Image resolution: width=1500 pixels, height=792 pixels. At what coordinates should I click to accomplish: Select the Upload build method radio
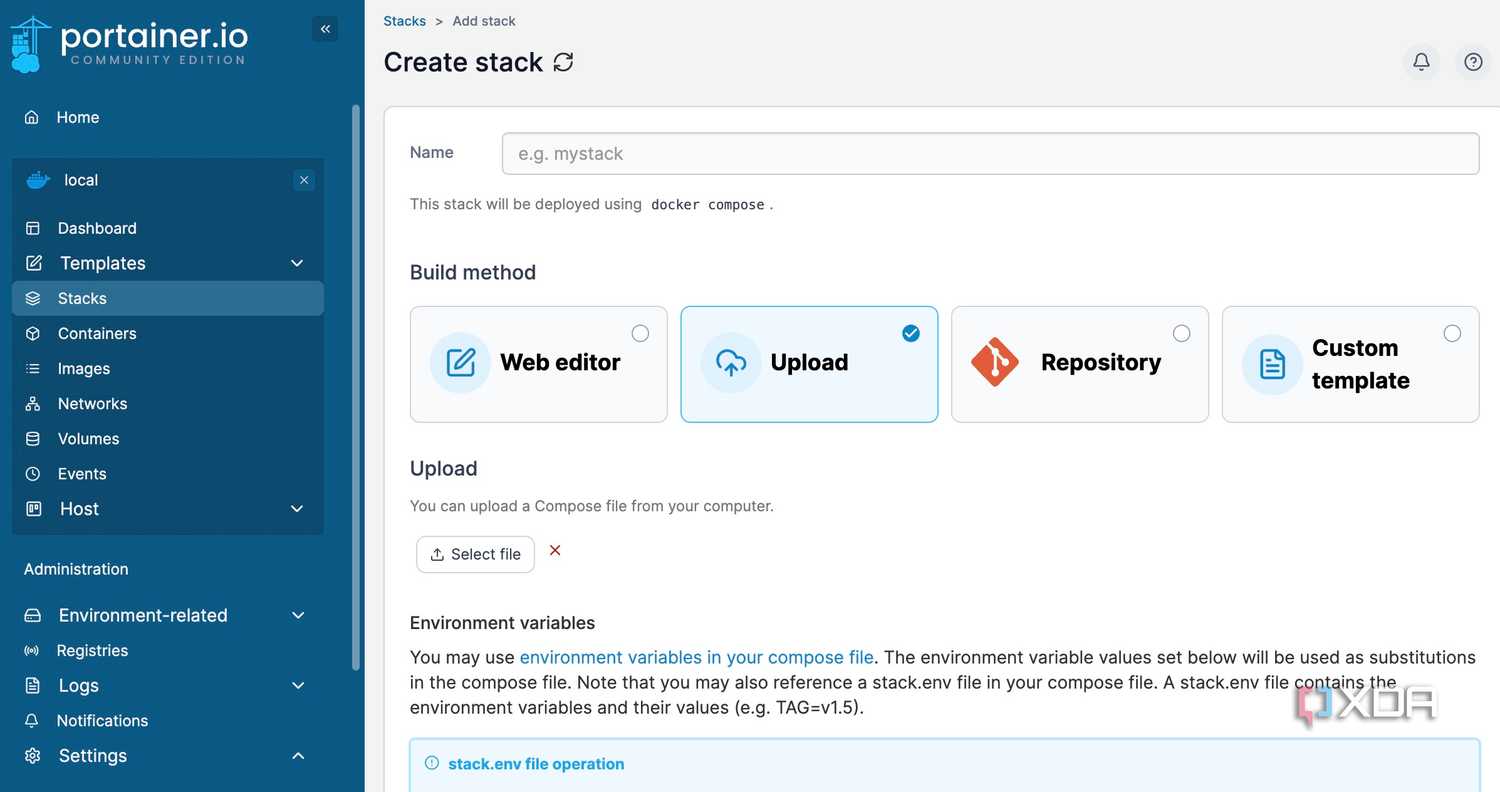pyautogui.click(x=911, y=333)
